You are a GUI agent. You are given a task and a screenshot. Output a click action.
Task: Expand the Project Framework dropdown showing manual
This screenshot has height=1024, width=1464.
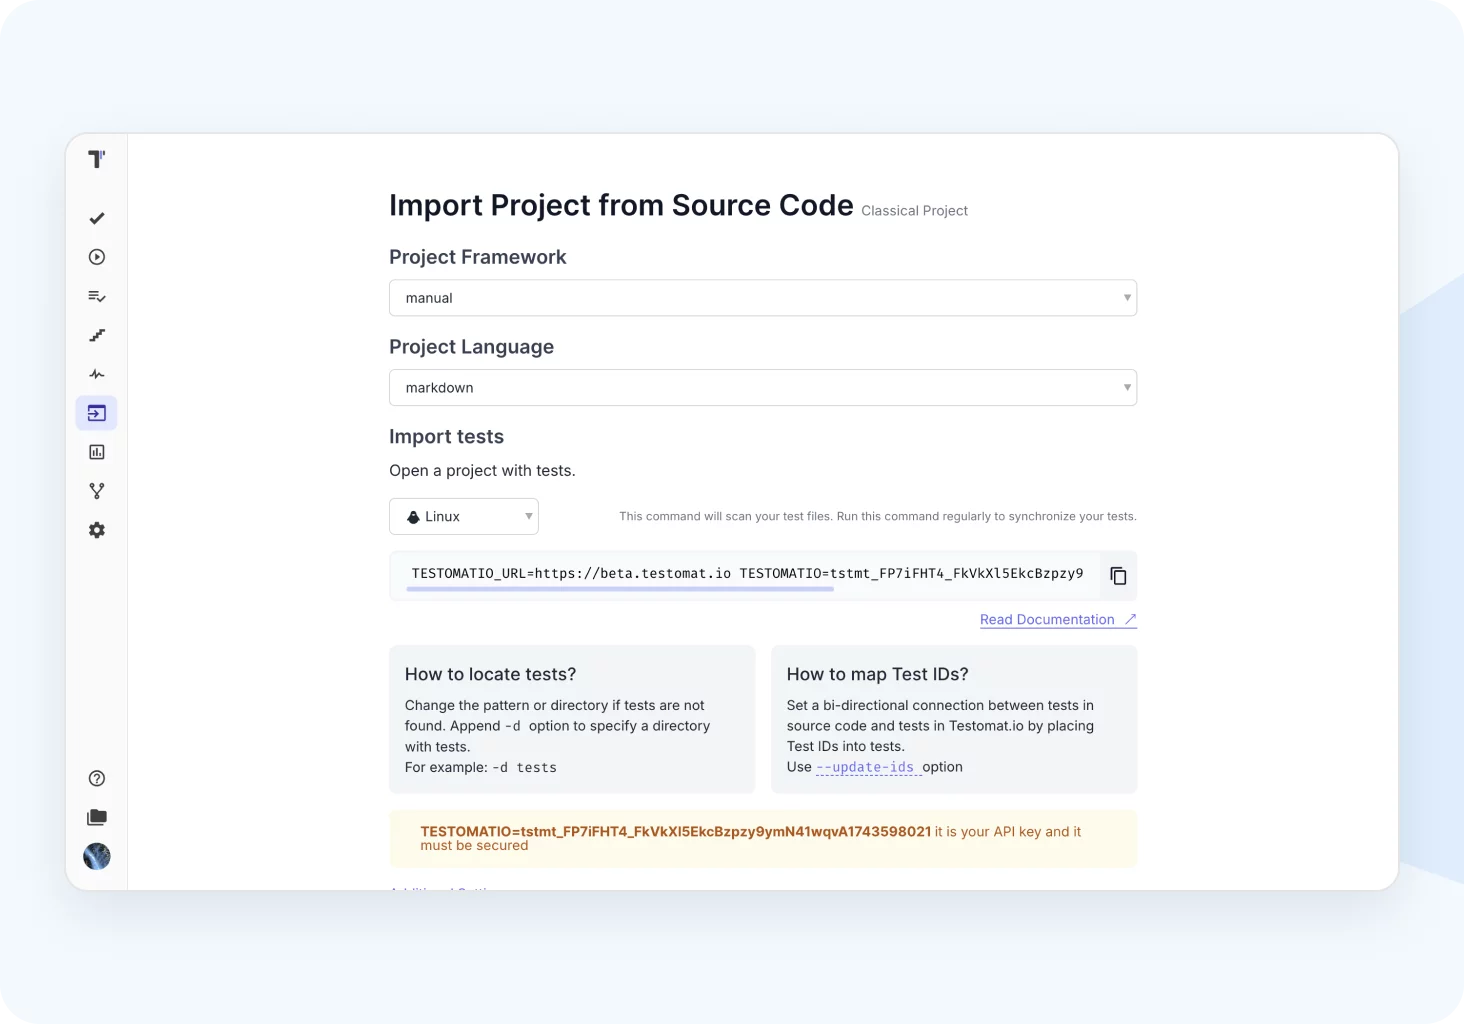point(762,298)
